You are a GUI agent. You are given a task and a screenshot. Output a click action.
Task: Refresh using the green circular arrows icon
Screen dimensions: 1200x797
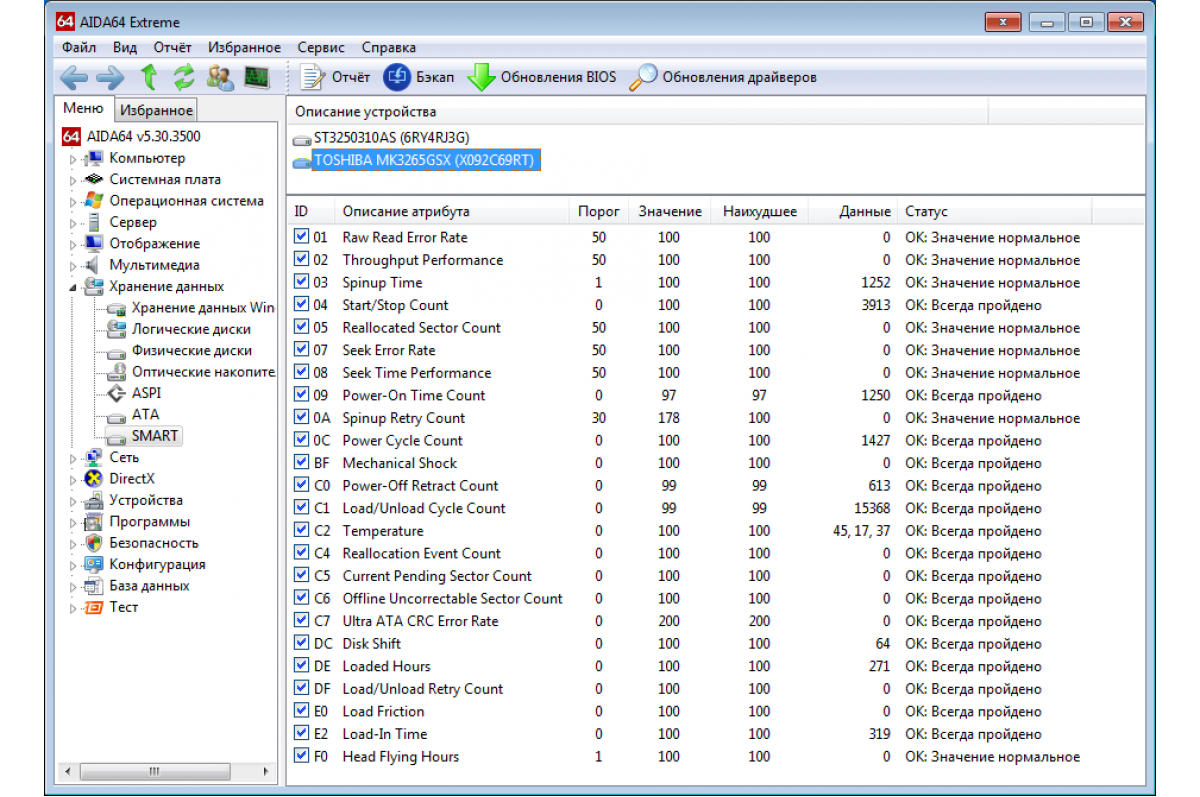click(x=183, y=77)
